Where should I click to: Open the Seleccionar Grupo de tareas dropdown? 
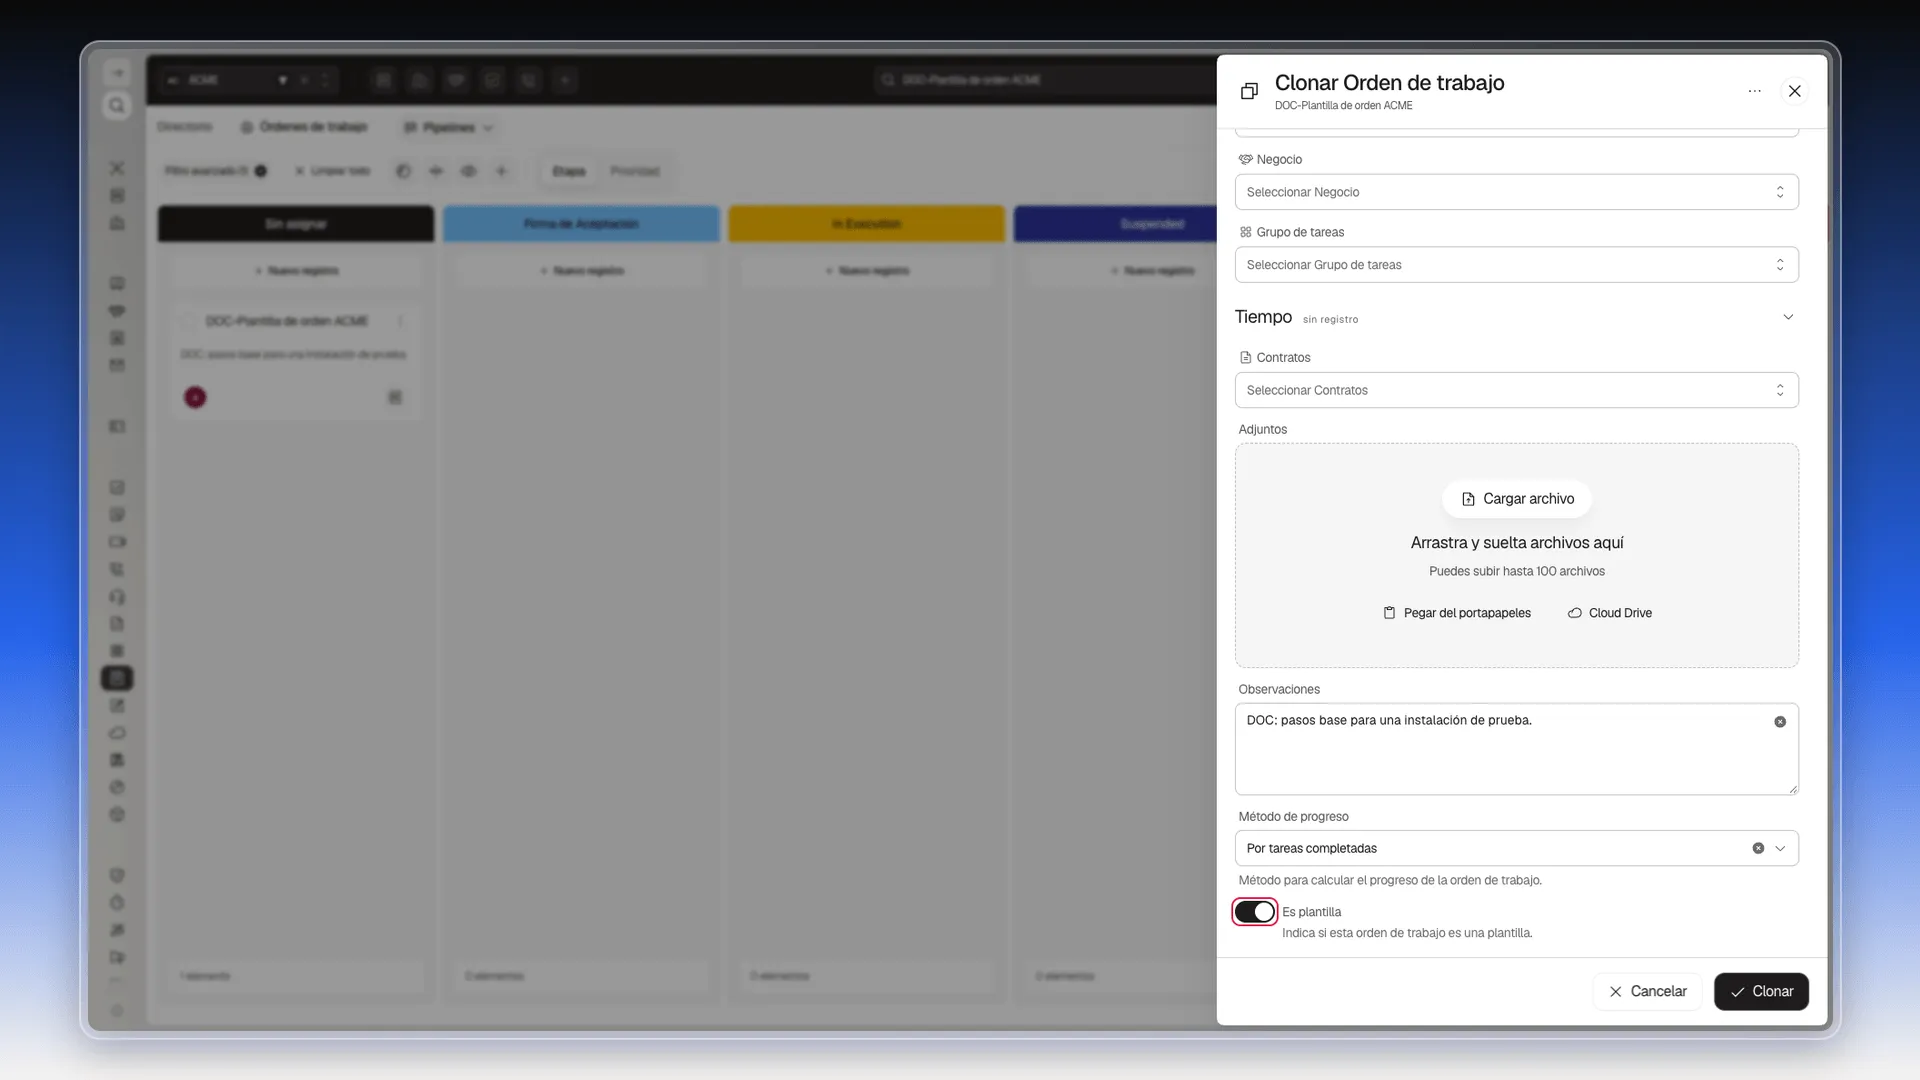[1516, 265]
